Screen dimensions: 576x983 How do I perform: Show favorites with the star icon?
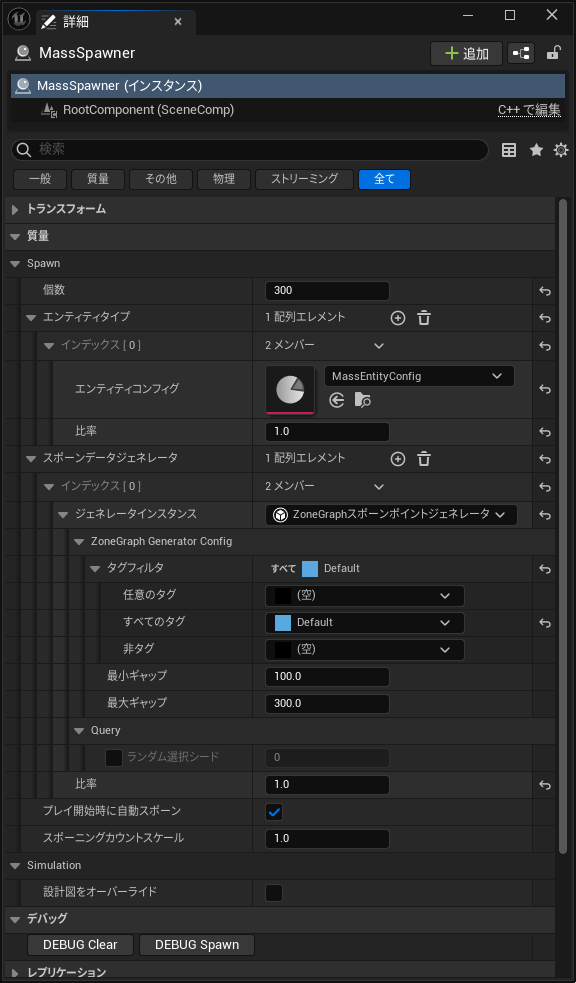click(x=537, y=150)
